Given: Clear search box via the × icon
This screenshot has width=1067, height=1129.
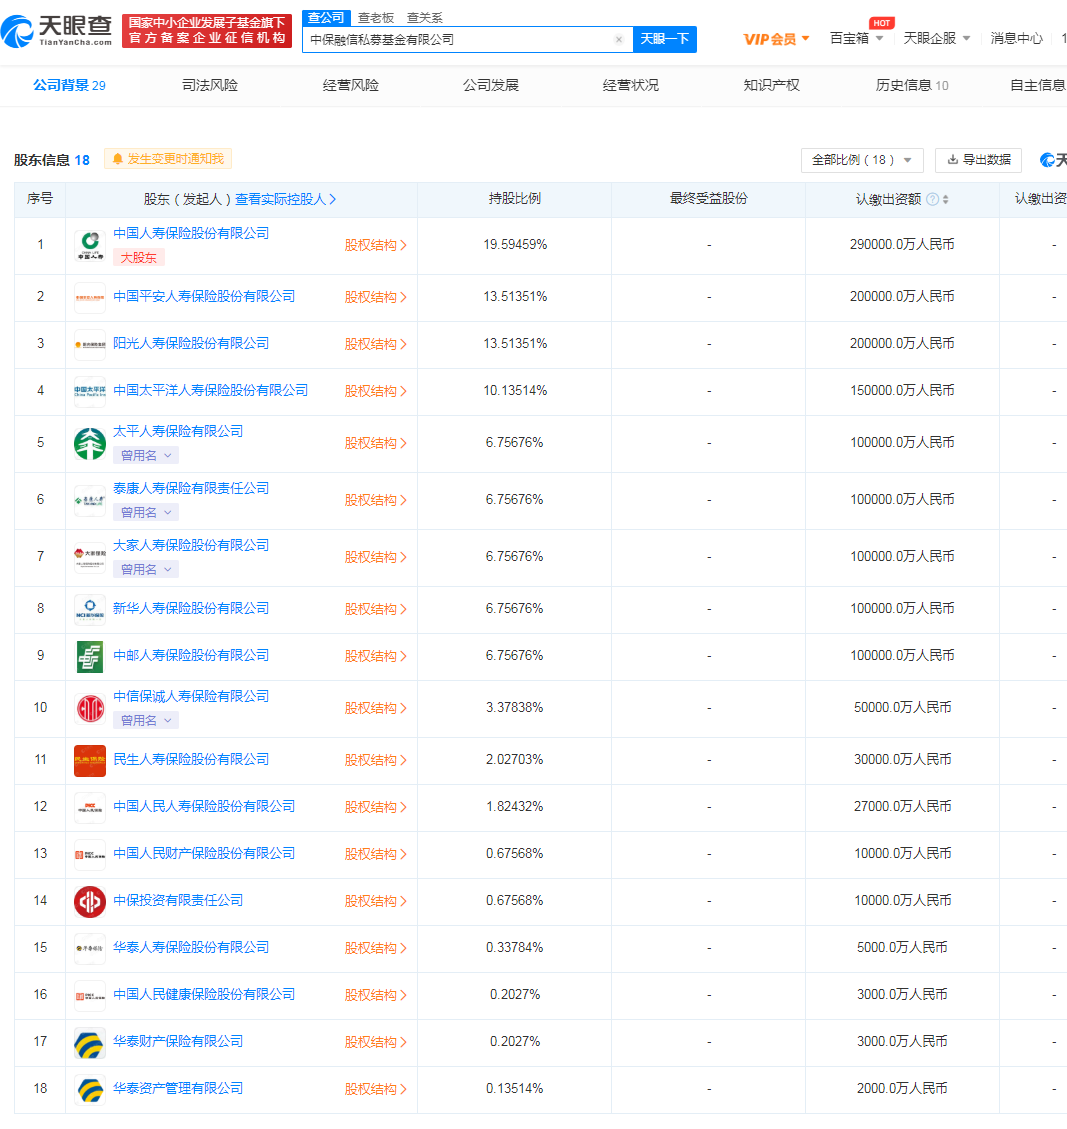Looking at the screenshot, I should [x=619, y=39].
